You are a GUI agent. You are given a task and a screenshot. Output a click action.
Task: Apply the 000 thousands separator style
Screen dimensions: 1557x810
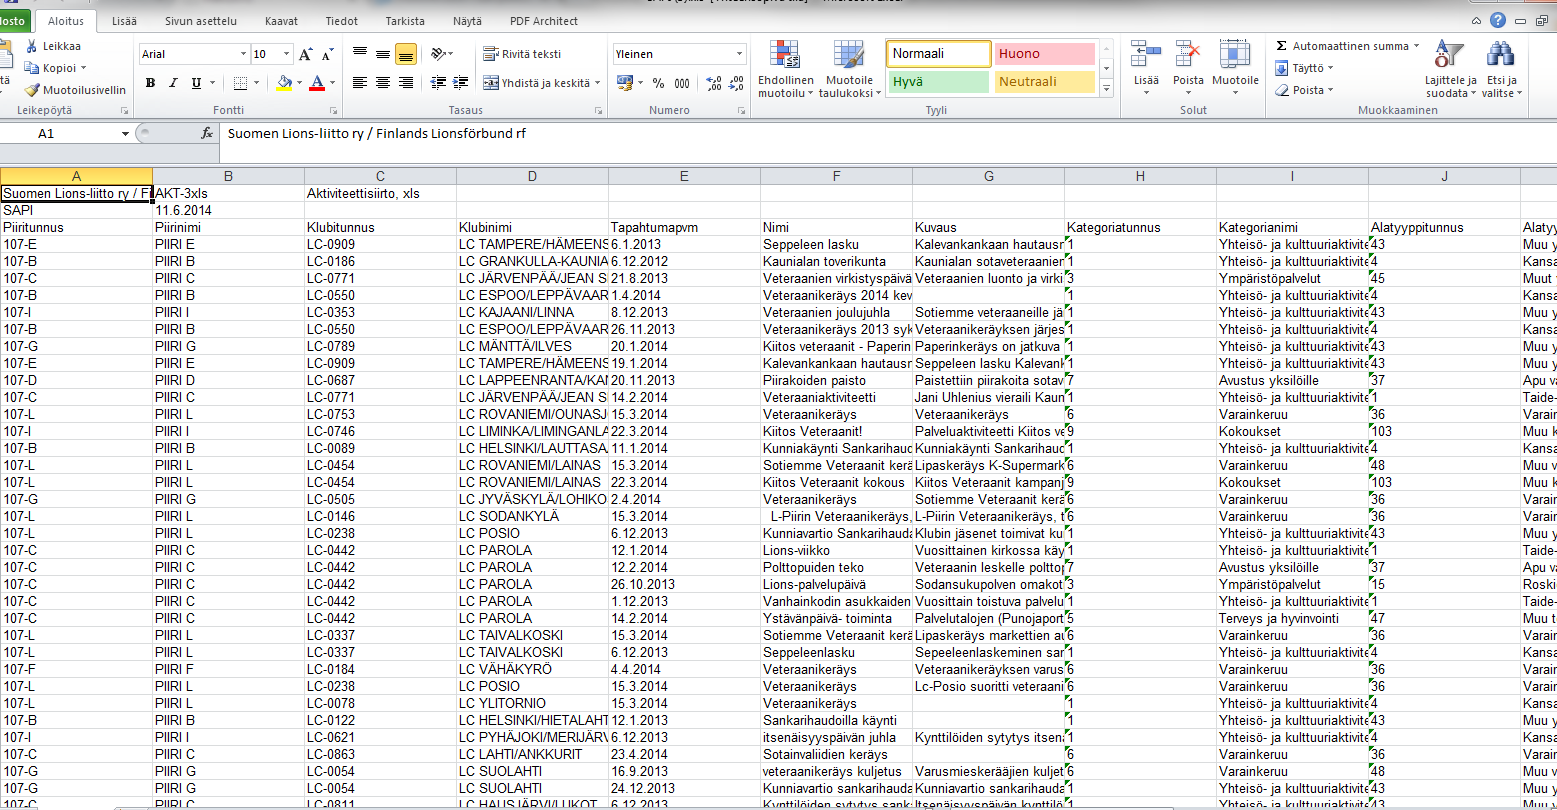pyautogui.click(x=682, y=83)
